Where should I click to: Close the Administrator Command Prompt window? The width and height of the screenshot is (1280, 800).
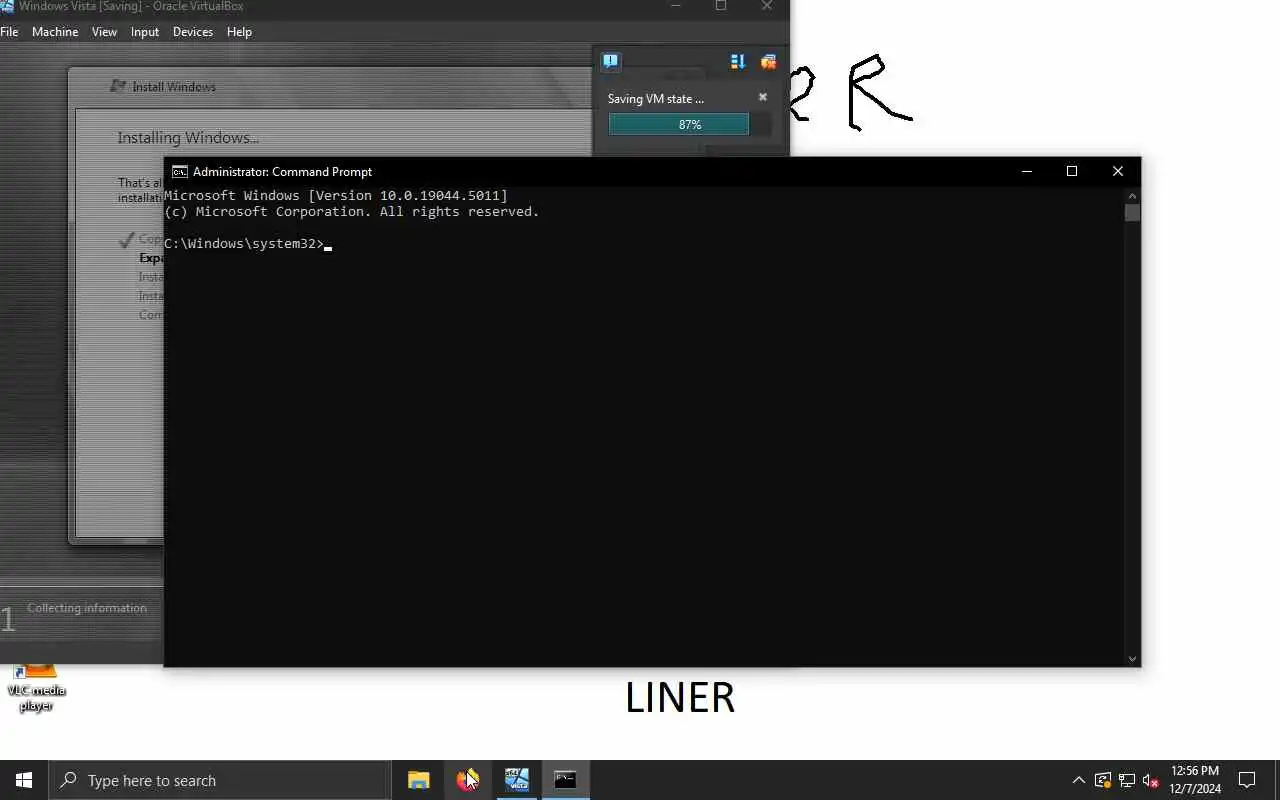1118,172
